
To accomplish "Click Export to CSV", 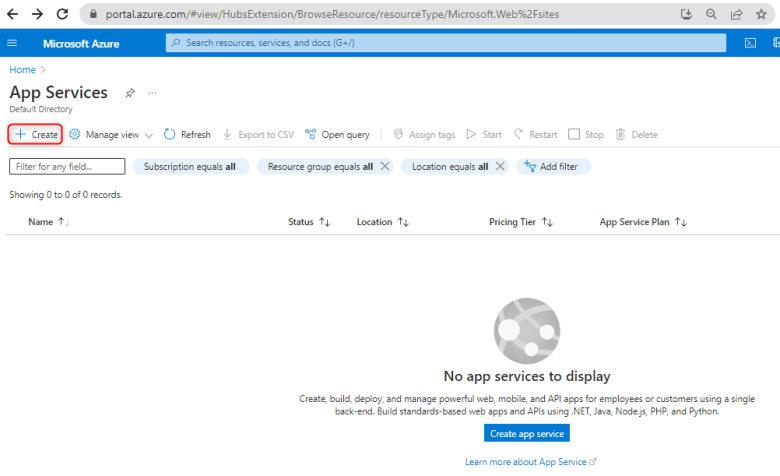I will click(x=258, y=134).
